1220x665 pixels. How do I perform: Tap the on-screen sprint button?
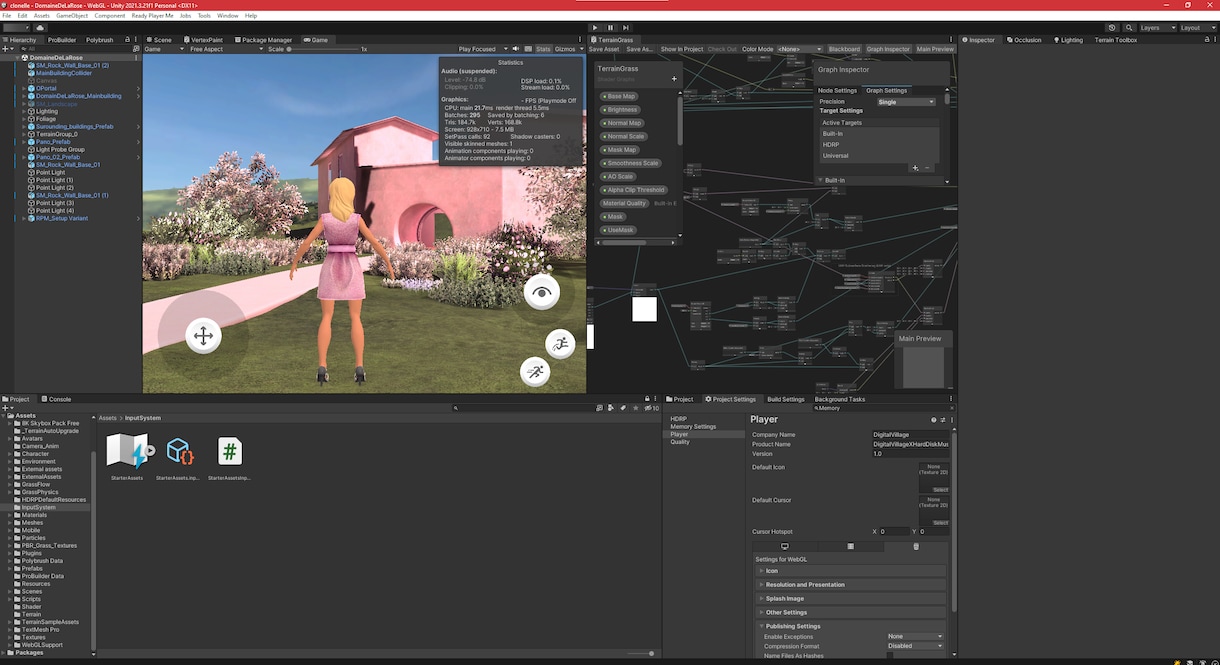pyautogui.click(x=535, y=372)
